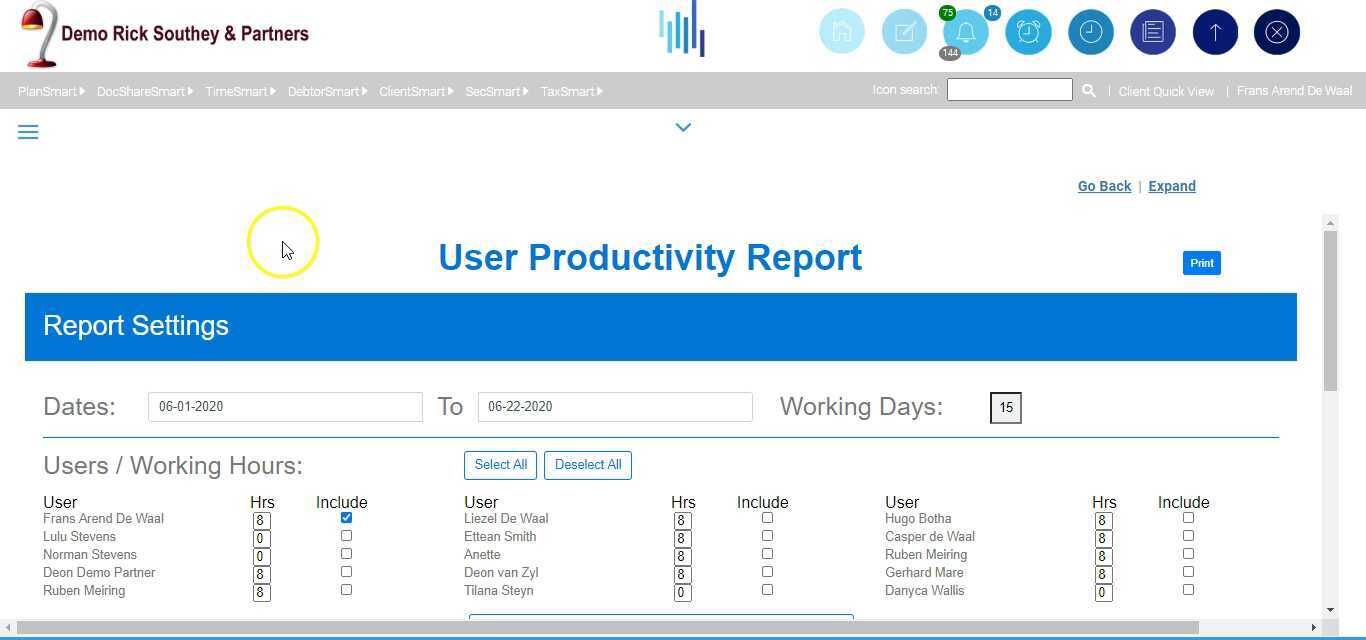Click the start date field showing 06-01-2020
1366x640 pixels.
tap(285, 406)
